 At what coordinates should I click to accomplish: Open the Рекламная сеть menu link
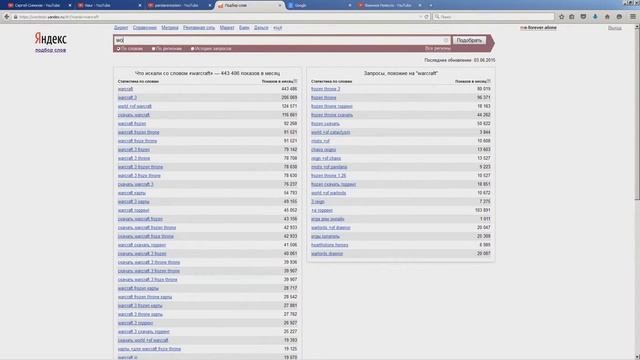pyautogui.click(x=199, y=28)
